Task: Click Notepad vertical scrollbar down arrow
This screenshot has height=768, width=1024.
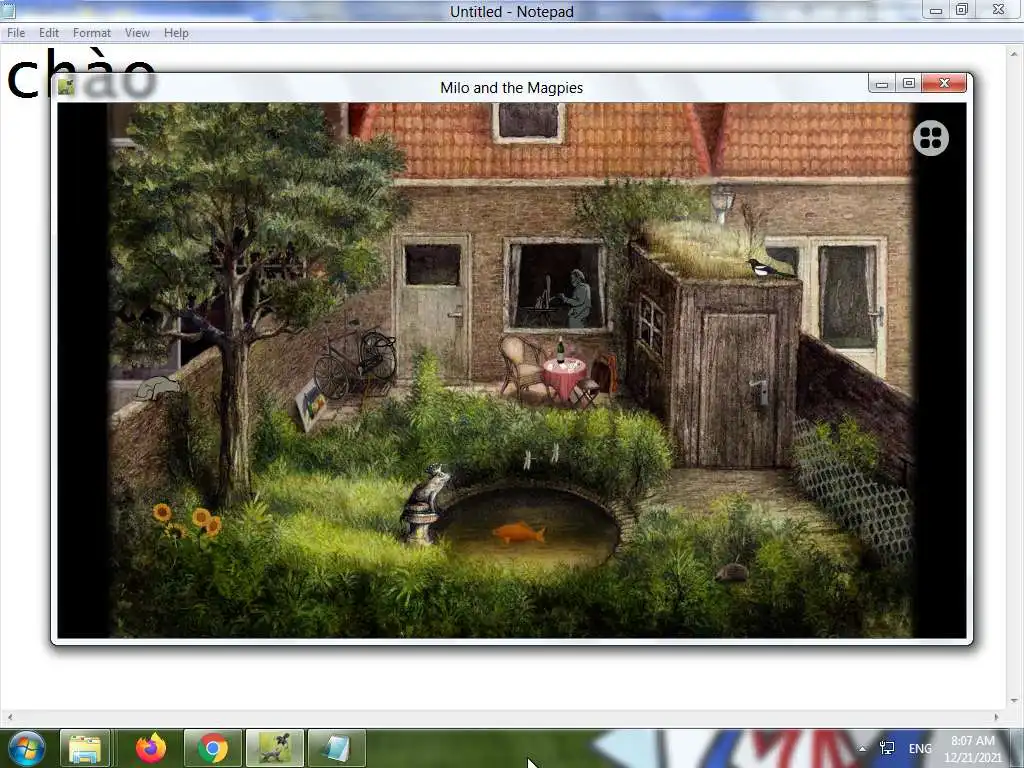Action: tap(1014, 701)
